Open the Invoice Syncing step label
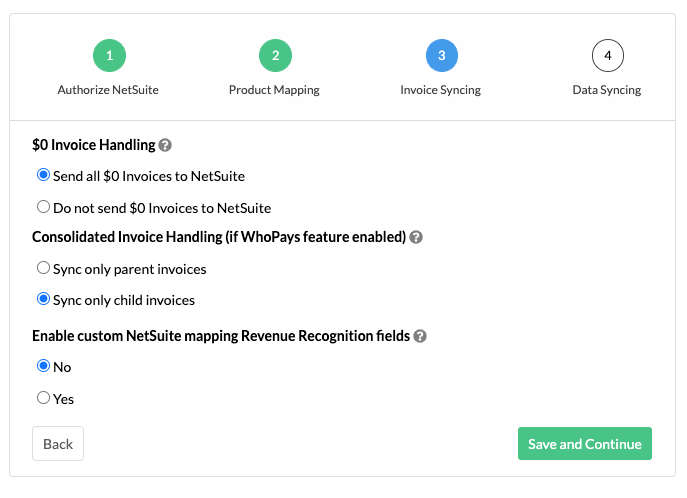Screen dimensions: 687x498 440,90
